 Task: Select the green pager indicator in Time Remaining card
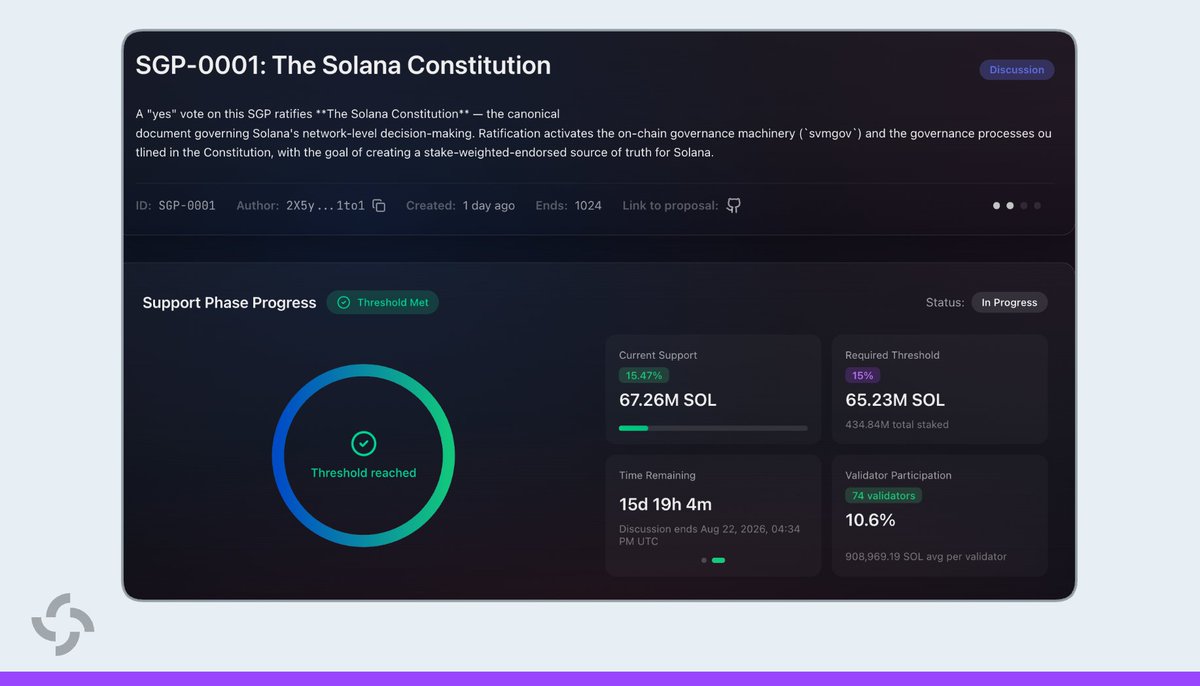[x=718, y=560]
